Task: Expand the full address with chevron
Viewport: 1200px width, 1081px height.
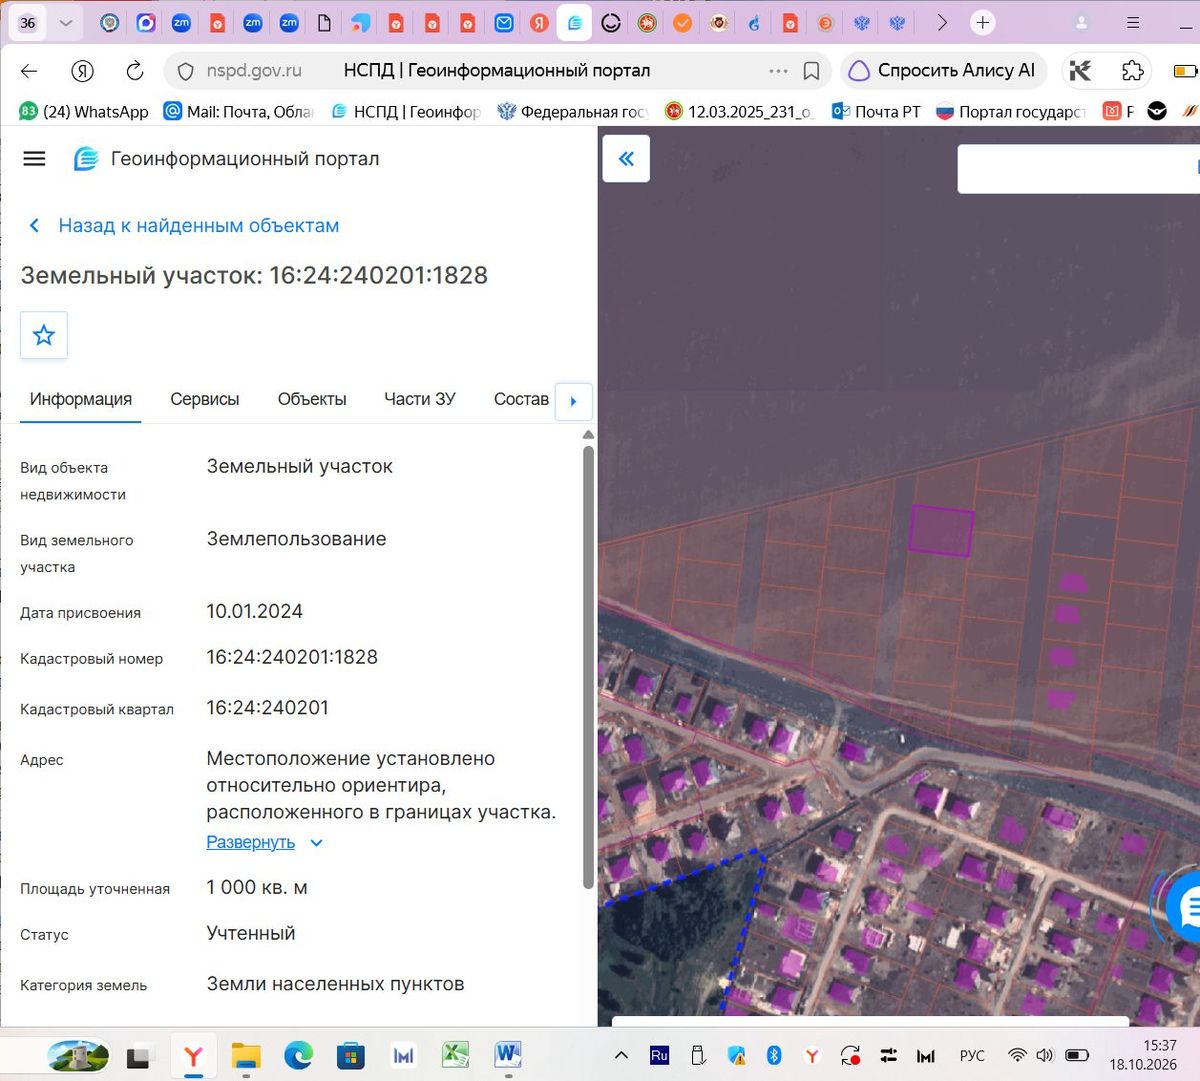Action: pyautogui.click(x=316, y=843)
